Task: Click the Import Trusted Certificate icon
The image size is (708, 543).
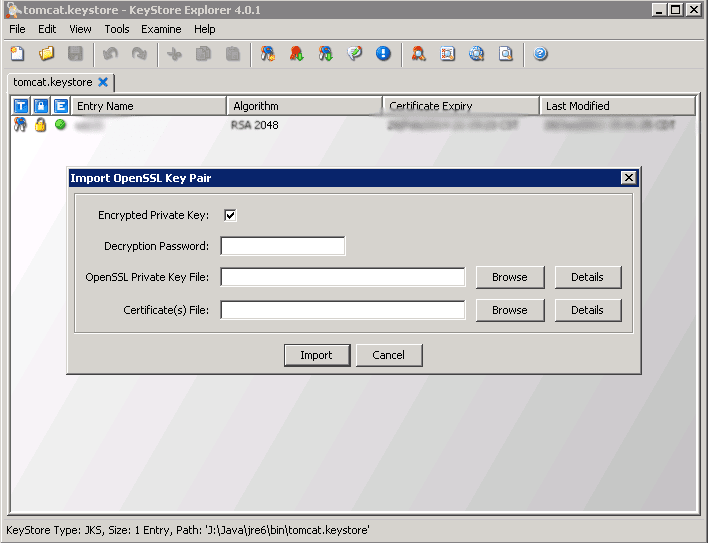Action: click(x=297, y=54)
